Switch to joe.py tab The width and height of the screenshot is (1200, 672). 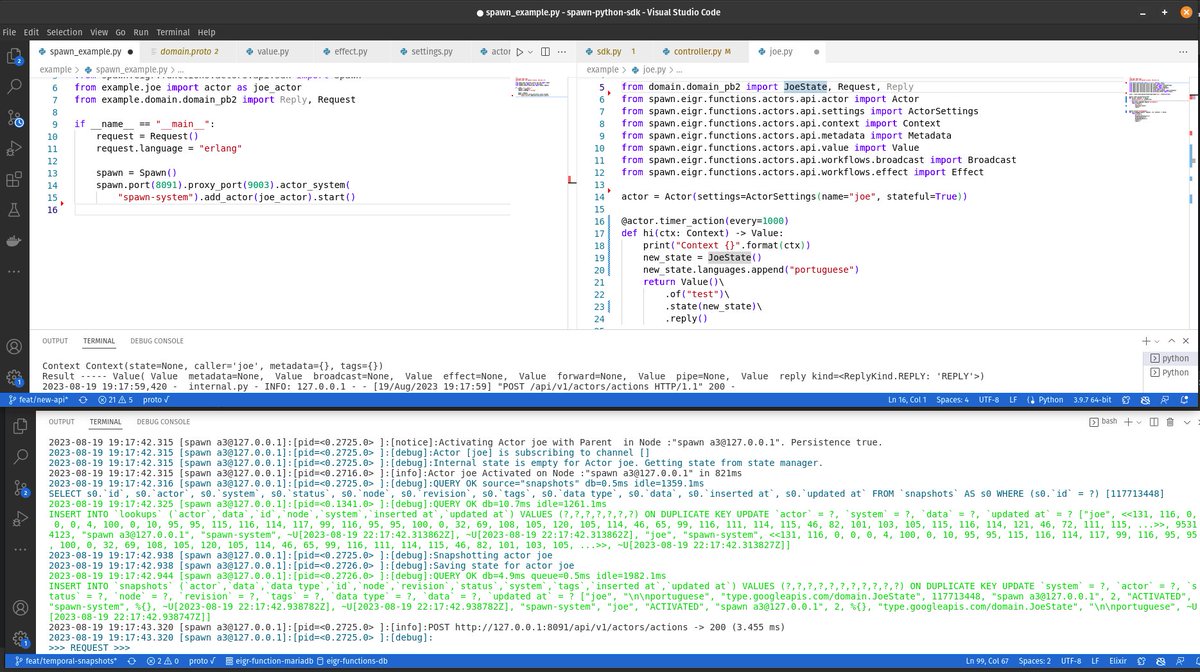click(786, 51)
